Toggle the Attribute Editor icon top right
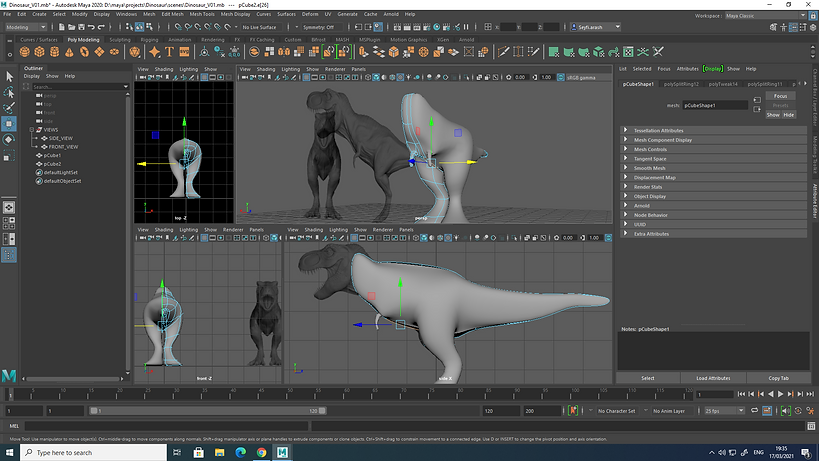Screen dimensions: 819x461 [793, 27]
